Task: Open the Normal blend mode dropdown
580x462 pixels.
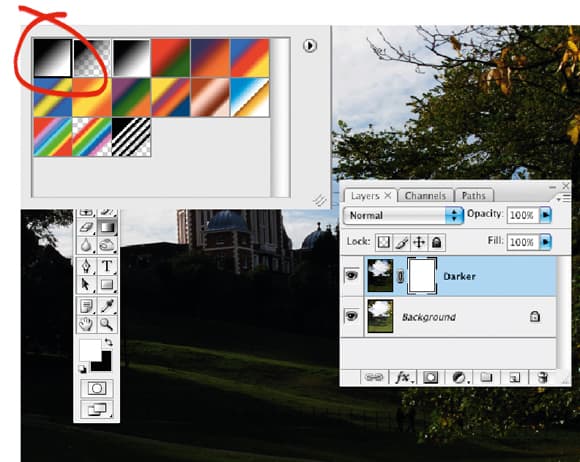Action: (404, 215)
